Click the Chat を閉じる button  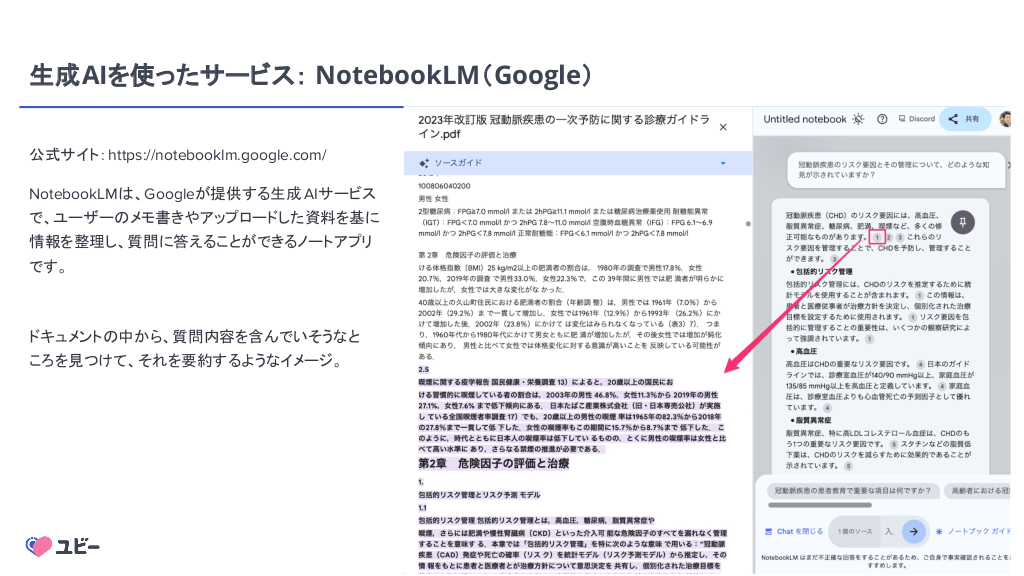tap(795, 531)
